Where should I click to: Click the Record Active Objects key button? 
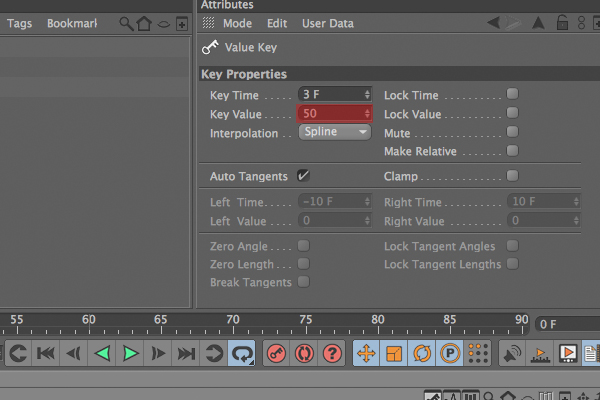(x=276, y=353)
